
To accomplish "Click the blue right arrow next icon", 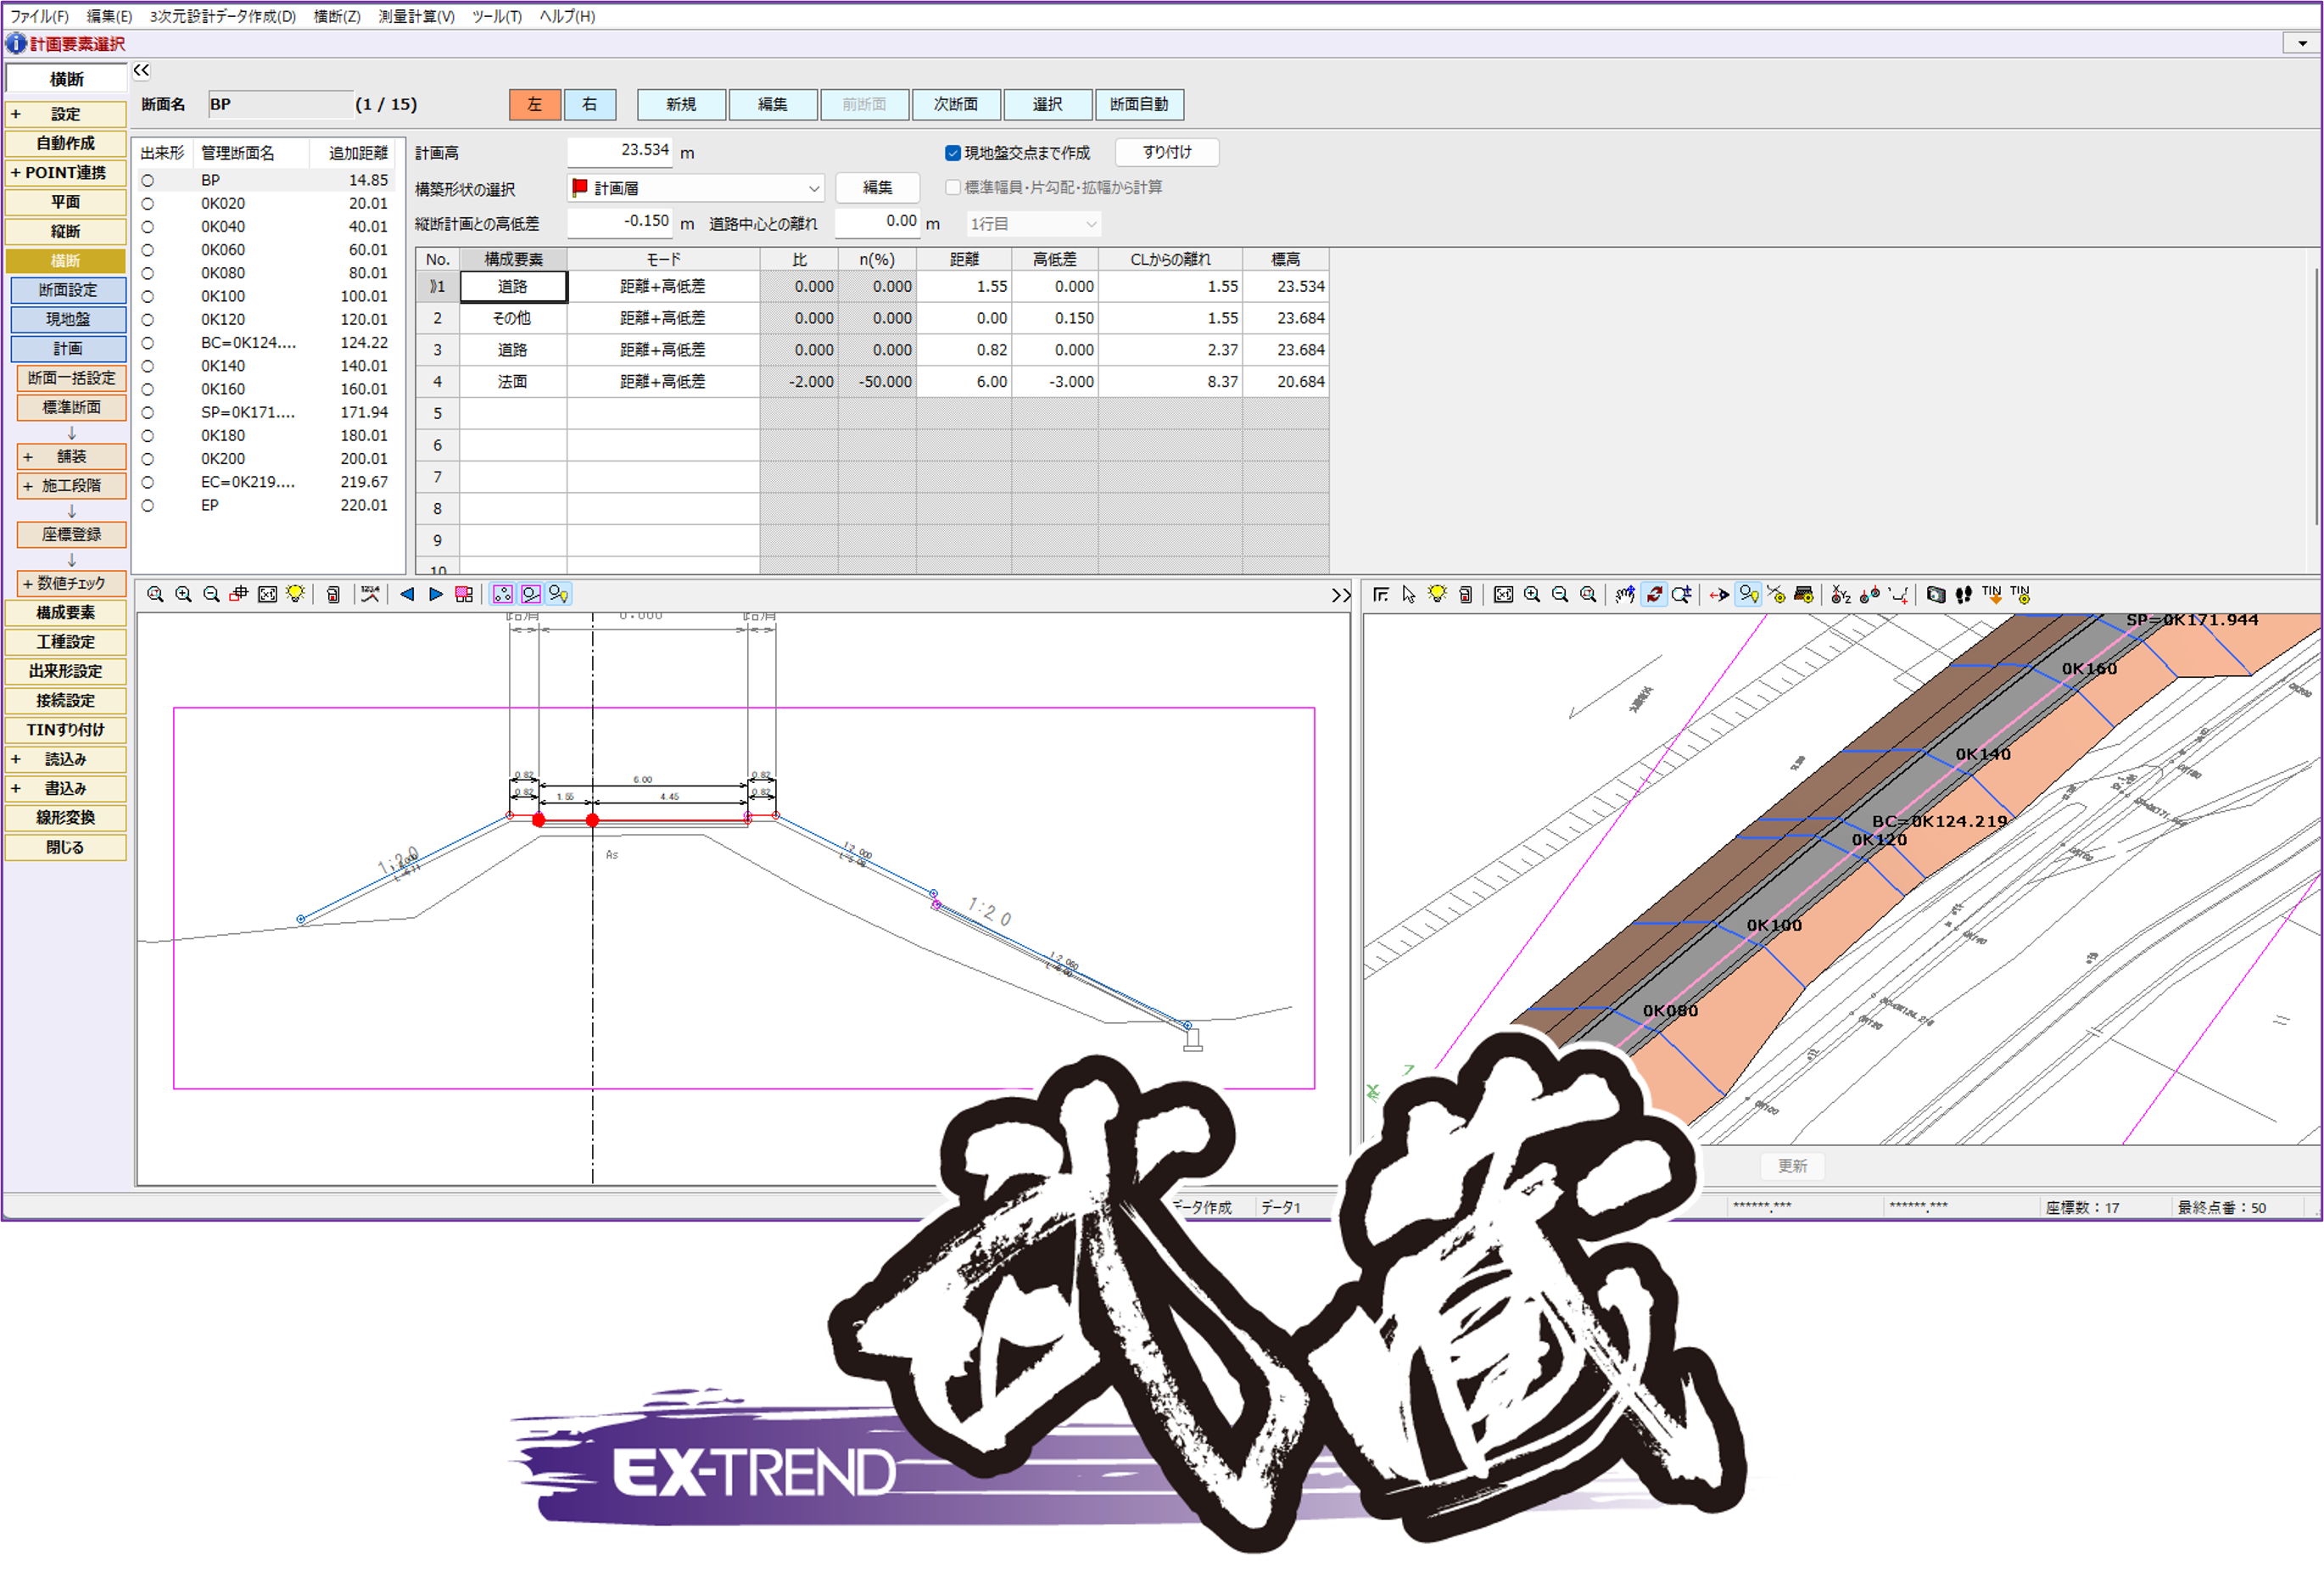I will tap(436, 594).
